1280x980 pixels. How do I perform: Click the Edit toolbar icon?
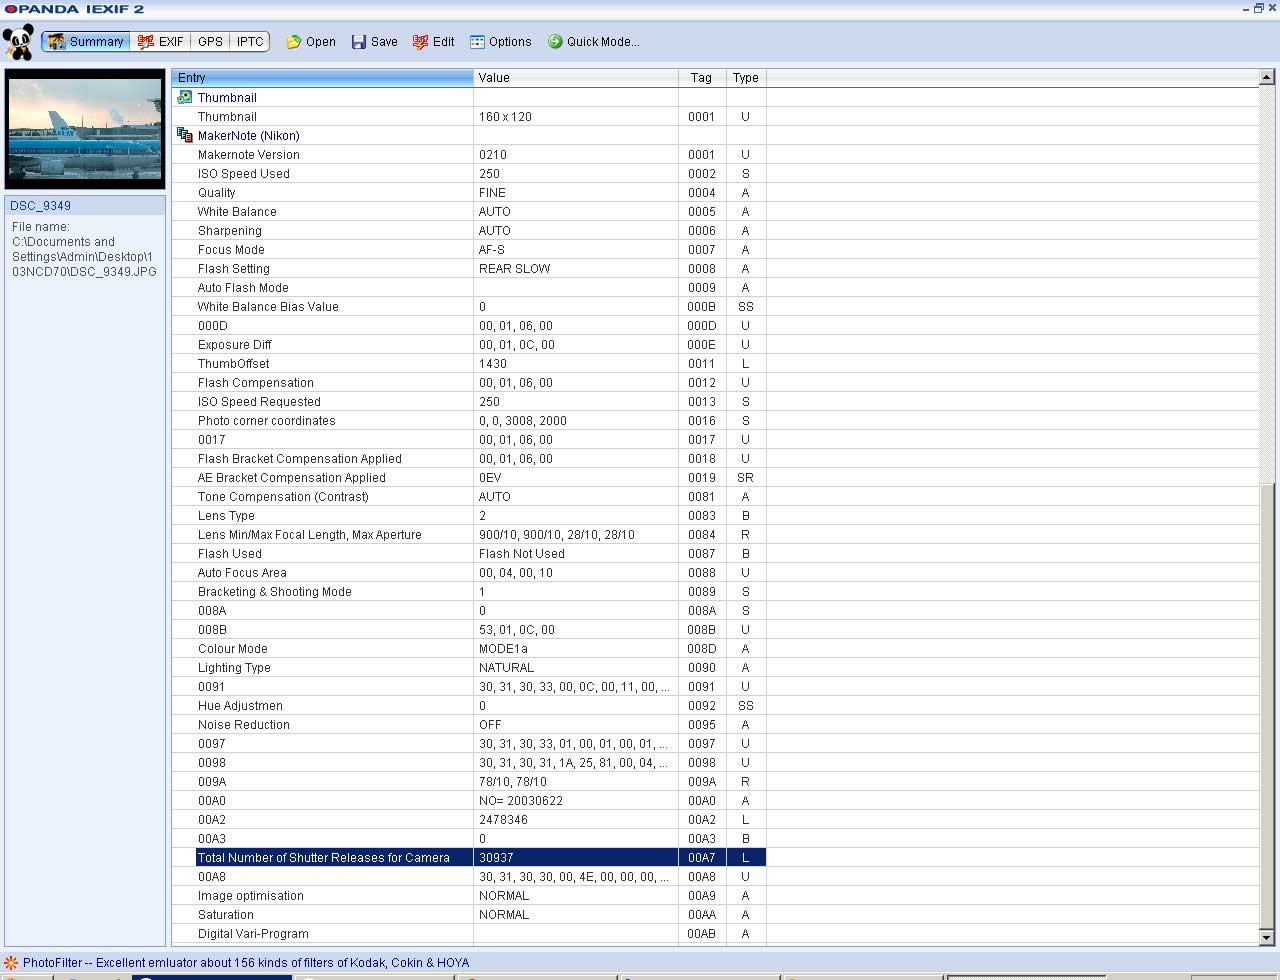(420, 42)
